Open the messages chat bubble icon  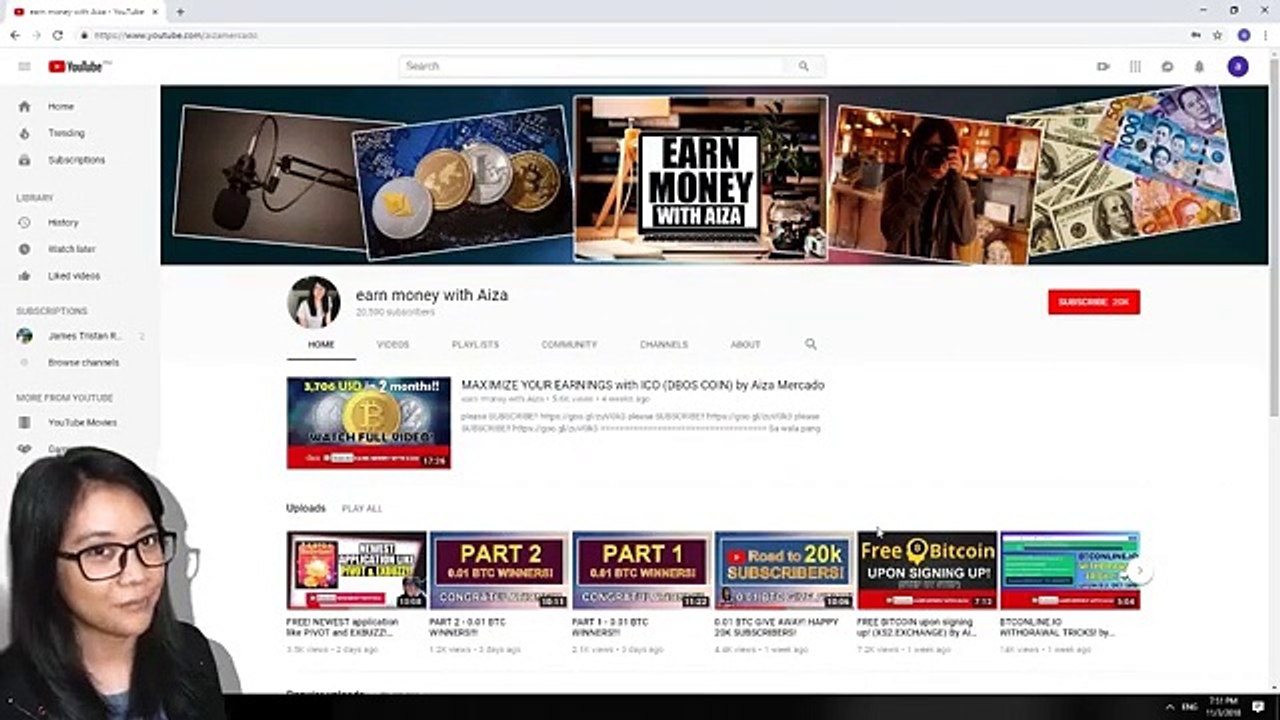[x=1167, y=66]
